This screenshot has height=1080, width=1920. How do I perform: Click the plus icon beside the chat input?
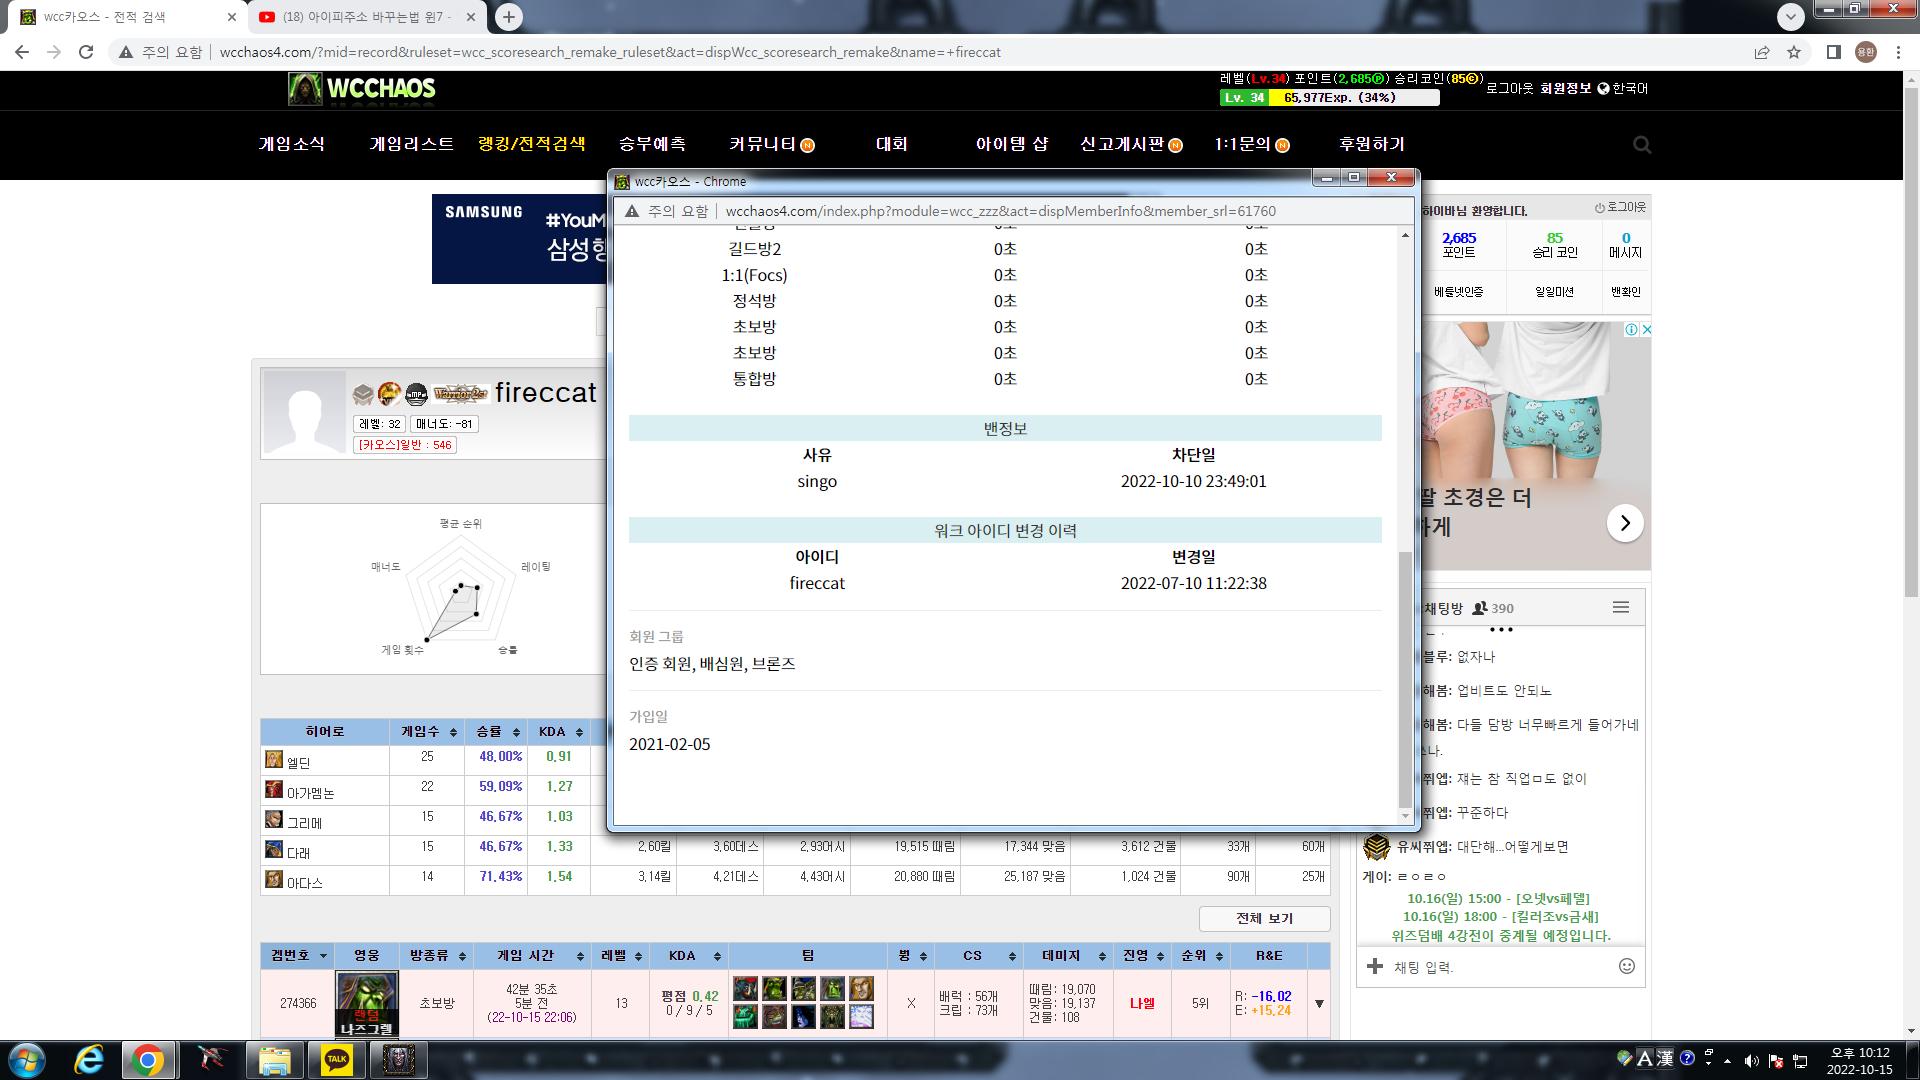[x=1375, y=966]
